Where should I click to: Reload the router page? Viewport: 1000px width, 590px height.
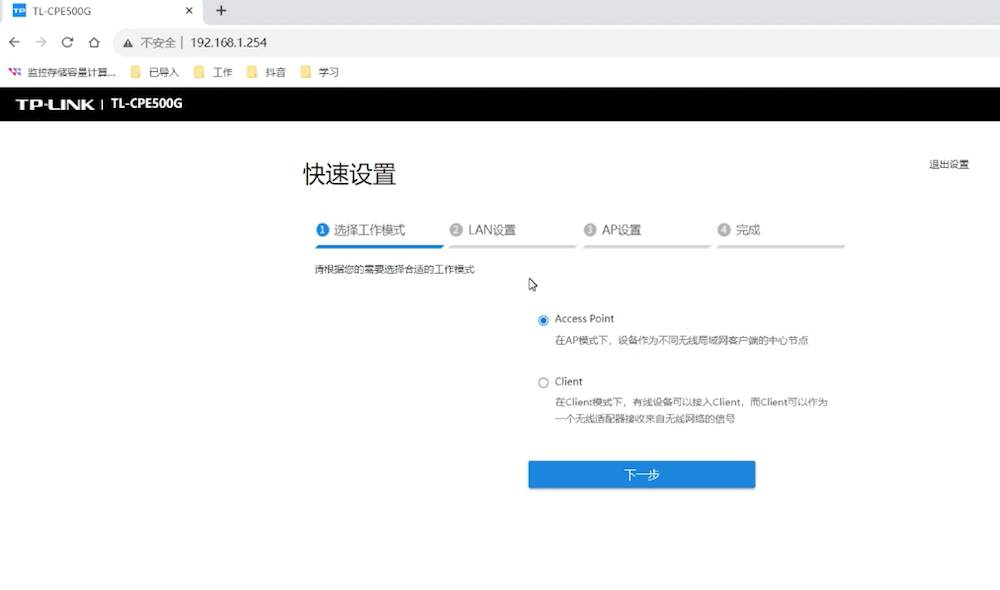pos(67,43)
